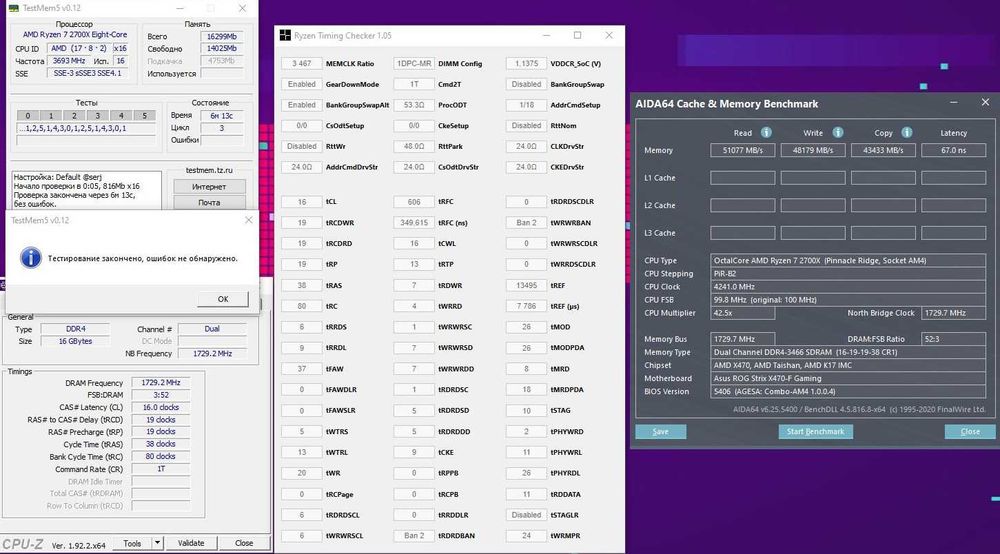
Task: Click TestMem5 Всего 16299Mb value
Action: click(221, 36)
